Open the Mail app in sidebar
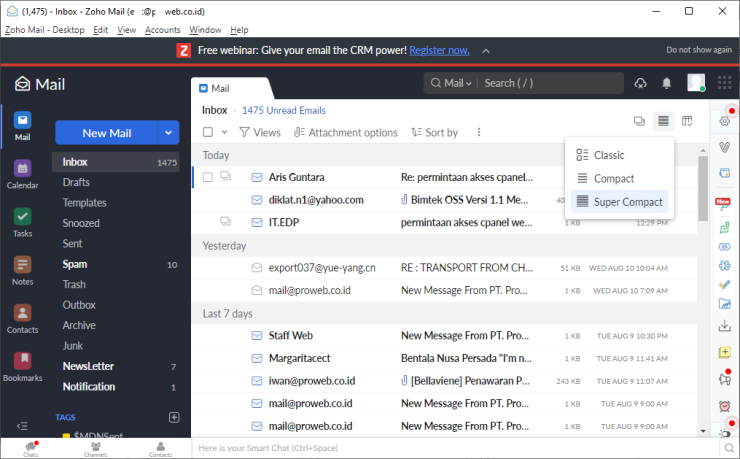The image size is (740, 459). pyautogui.click(x=22, y=126)
